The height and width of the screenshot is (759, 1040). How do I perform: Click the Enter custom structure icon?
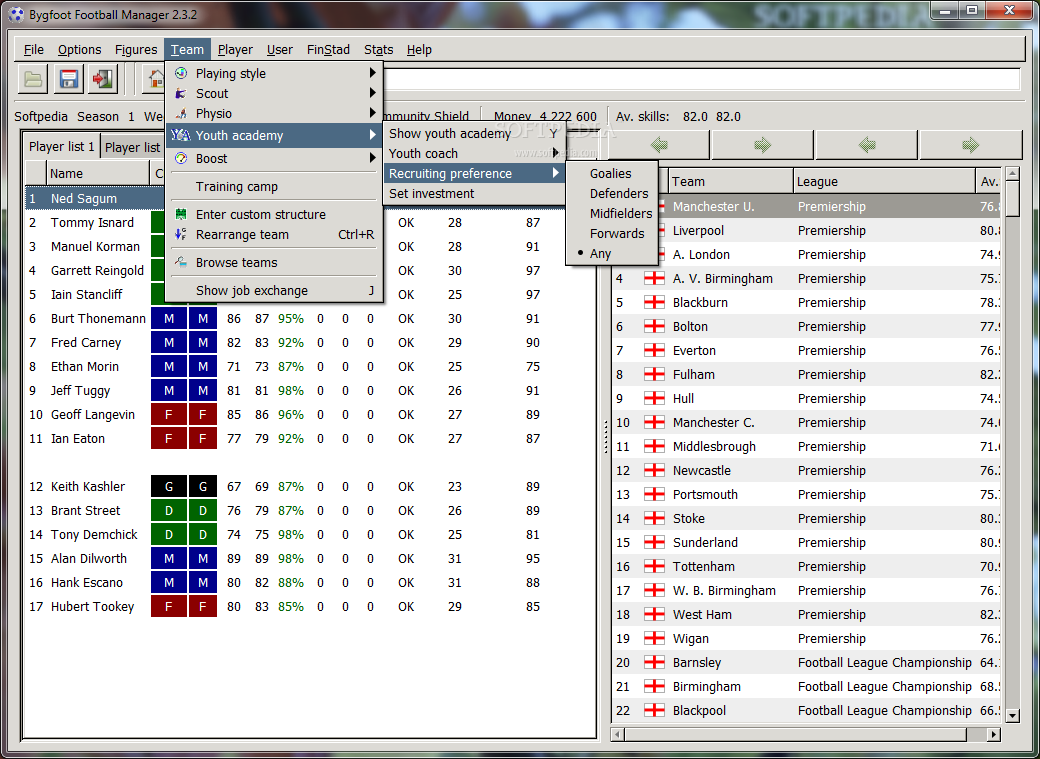[x=181, y=214]
